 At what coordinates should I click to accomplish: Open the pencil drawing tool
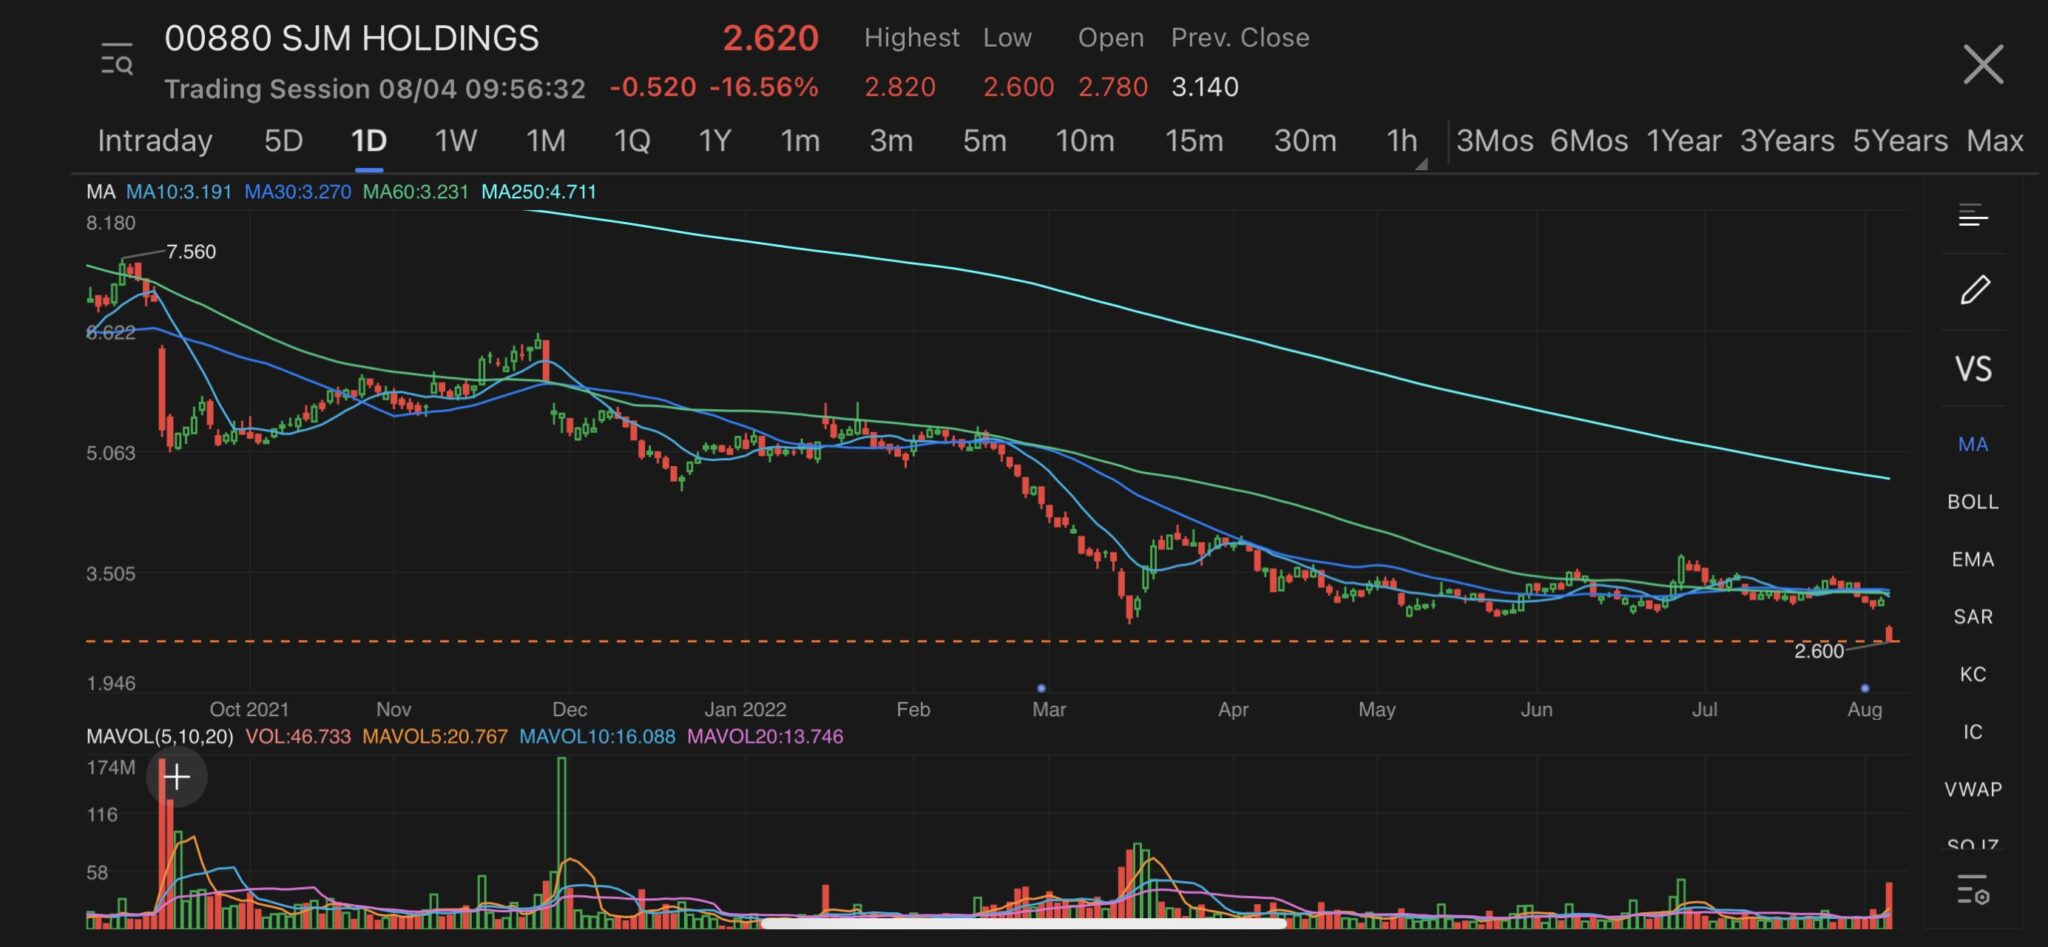coord(1974,291)
